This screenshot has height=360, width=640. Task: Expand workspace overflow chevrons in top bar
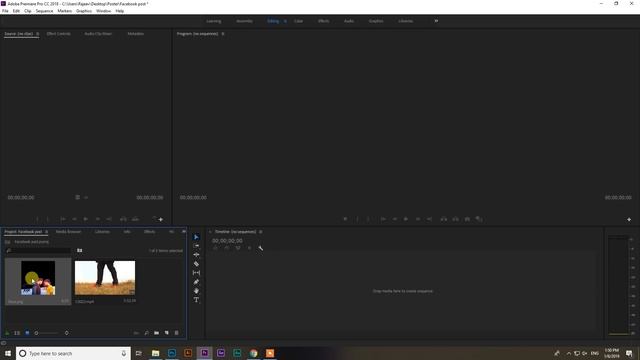436,21
